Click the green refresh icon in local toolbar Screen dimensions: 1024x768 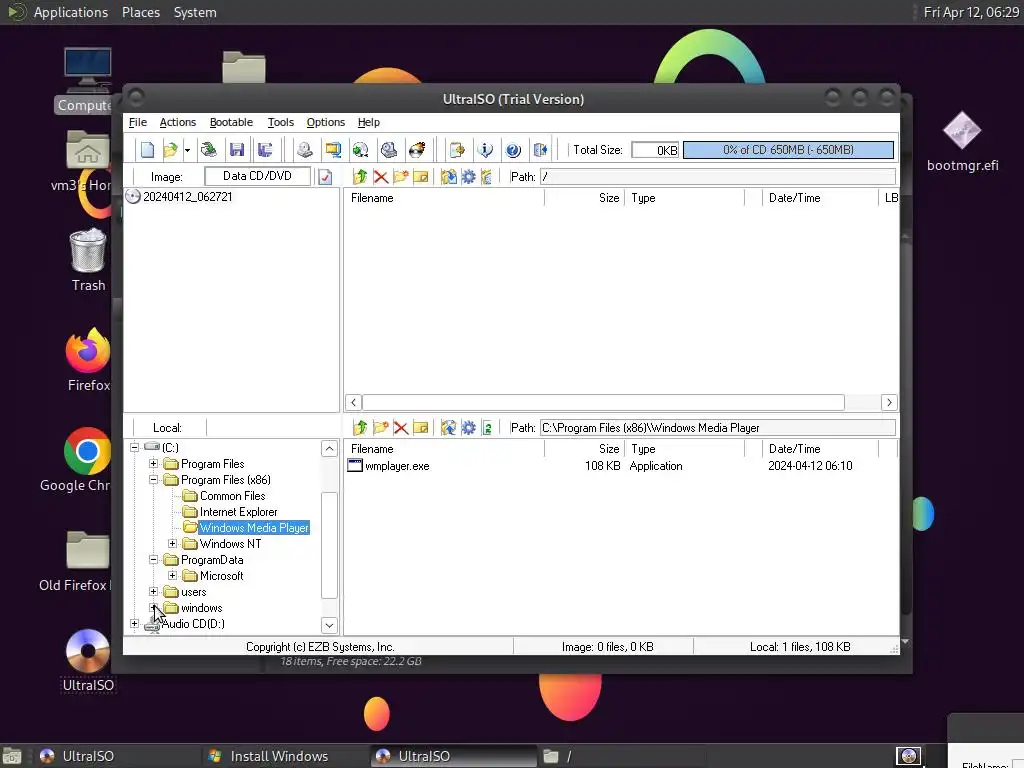[x=487, y=428]
